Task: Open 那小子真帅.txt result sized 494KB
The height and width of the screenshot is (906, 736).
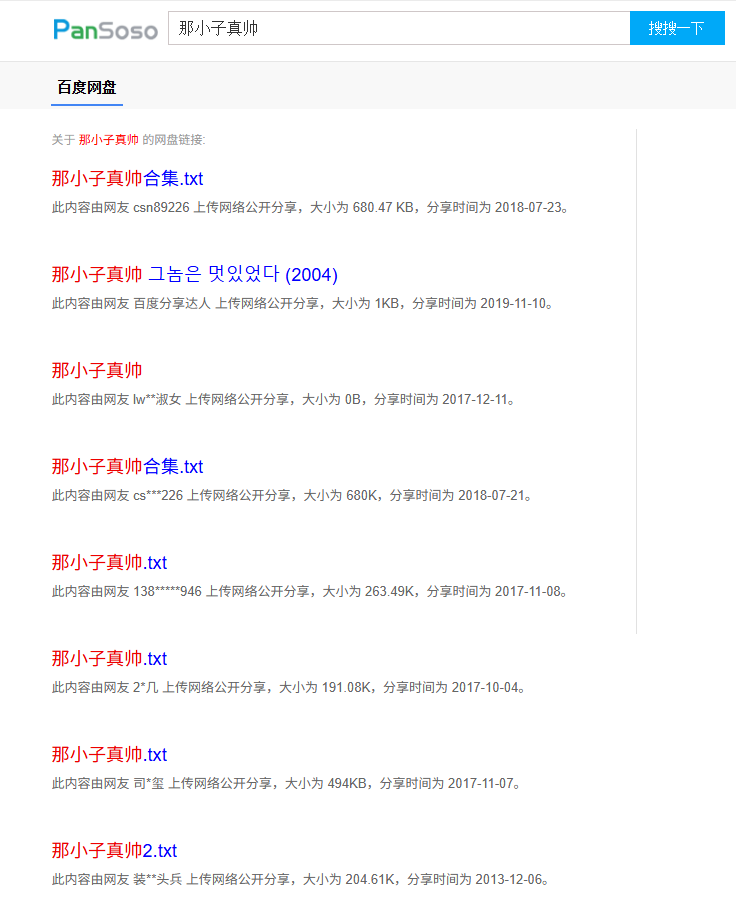Action: pyautogui.click(x=109, y=755)
